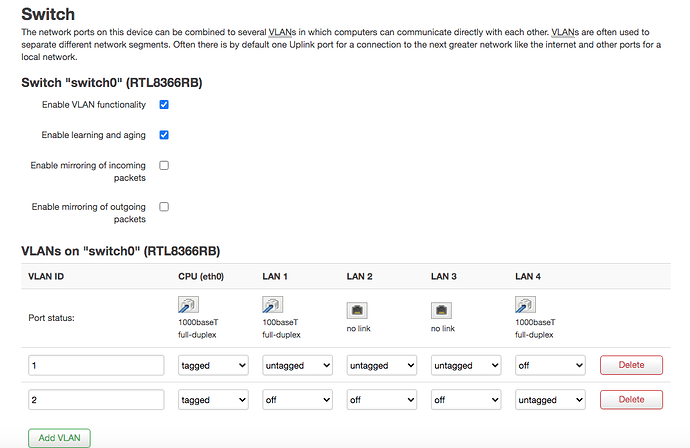Image resolution: width=690 pixels, height=448 pixels.
Task: Focus the VLAN ID field containing 1
Action: [x=96, y=365]
